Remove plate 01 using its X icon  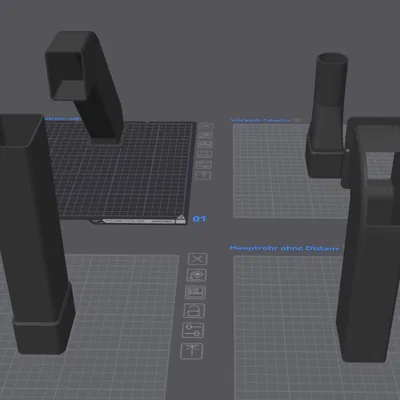click(207, 126)
